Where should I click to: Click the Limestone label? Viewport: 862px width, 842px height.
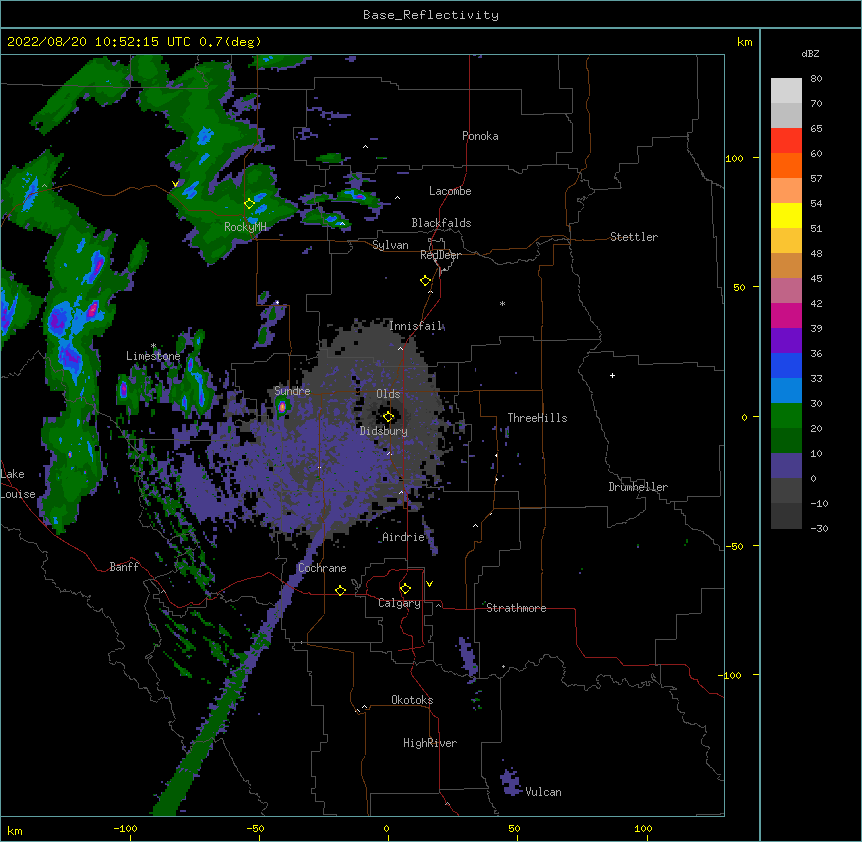[x=153, y=356]
